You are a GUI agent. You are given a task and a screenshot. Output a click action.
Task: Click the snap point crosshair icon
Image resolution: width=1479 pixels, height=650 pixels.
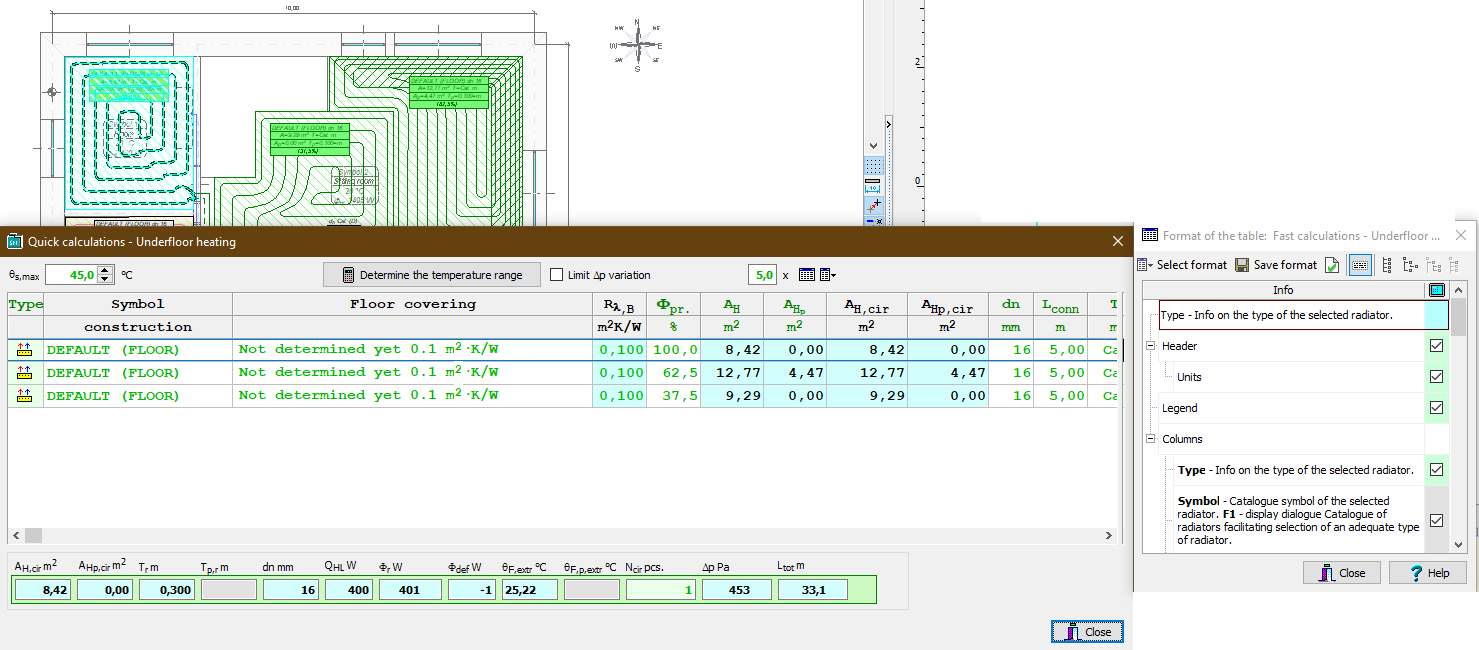click(873, 204)
